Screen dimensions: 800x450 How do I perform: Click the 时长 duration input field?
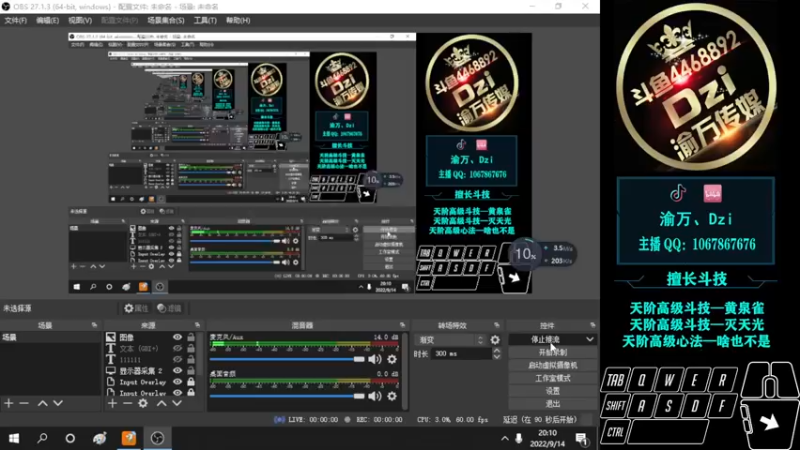(x=462, y=354)
